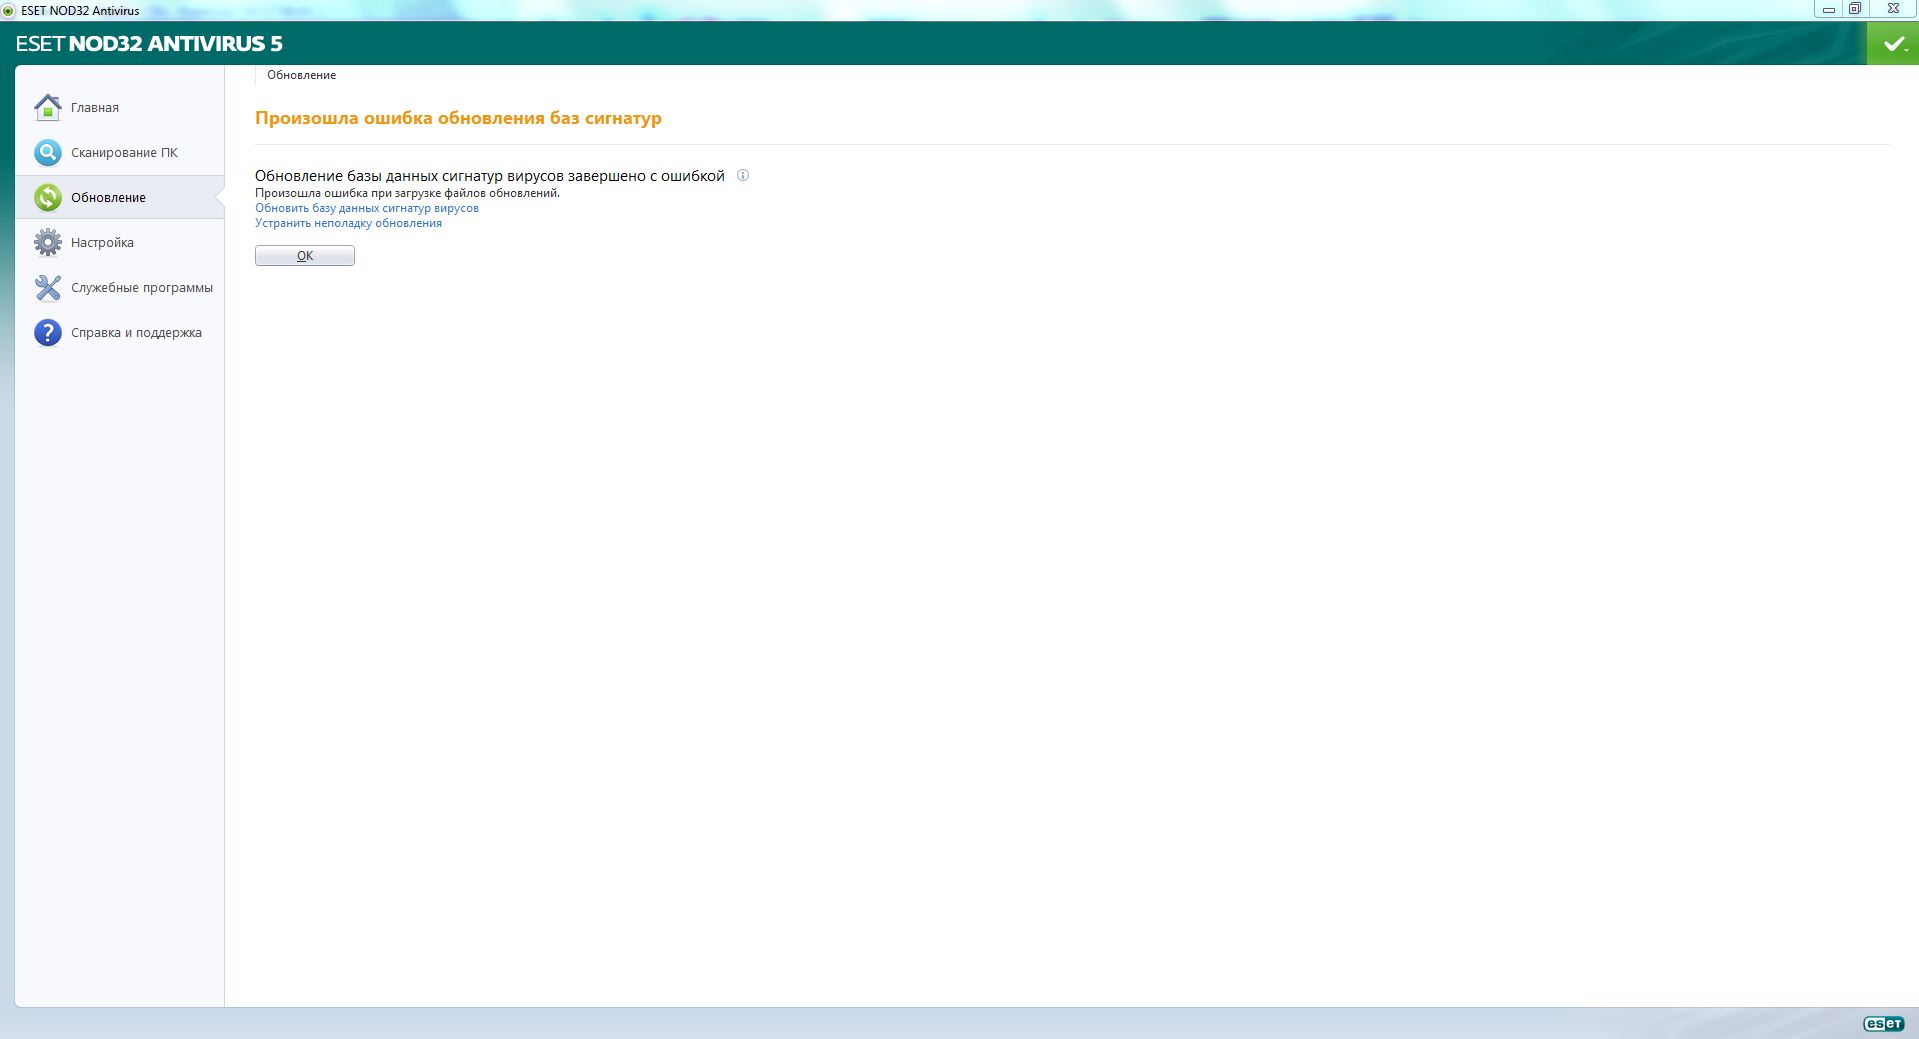Image resolution: width=1919 pixels, height=1039 pixels.
Task: Click the info icon beside the update error
Action: pyautogui.click(x=743, y=176)
